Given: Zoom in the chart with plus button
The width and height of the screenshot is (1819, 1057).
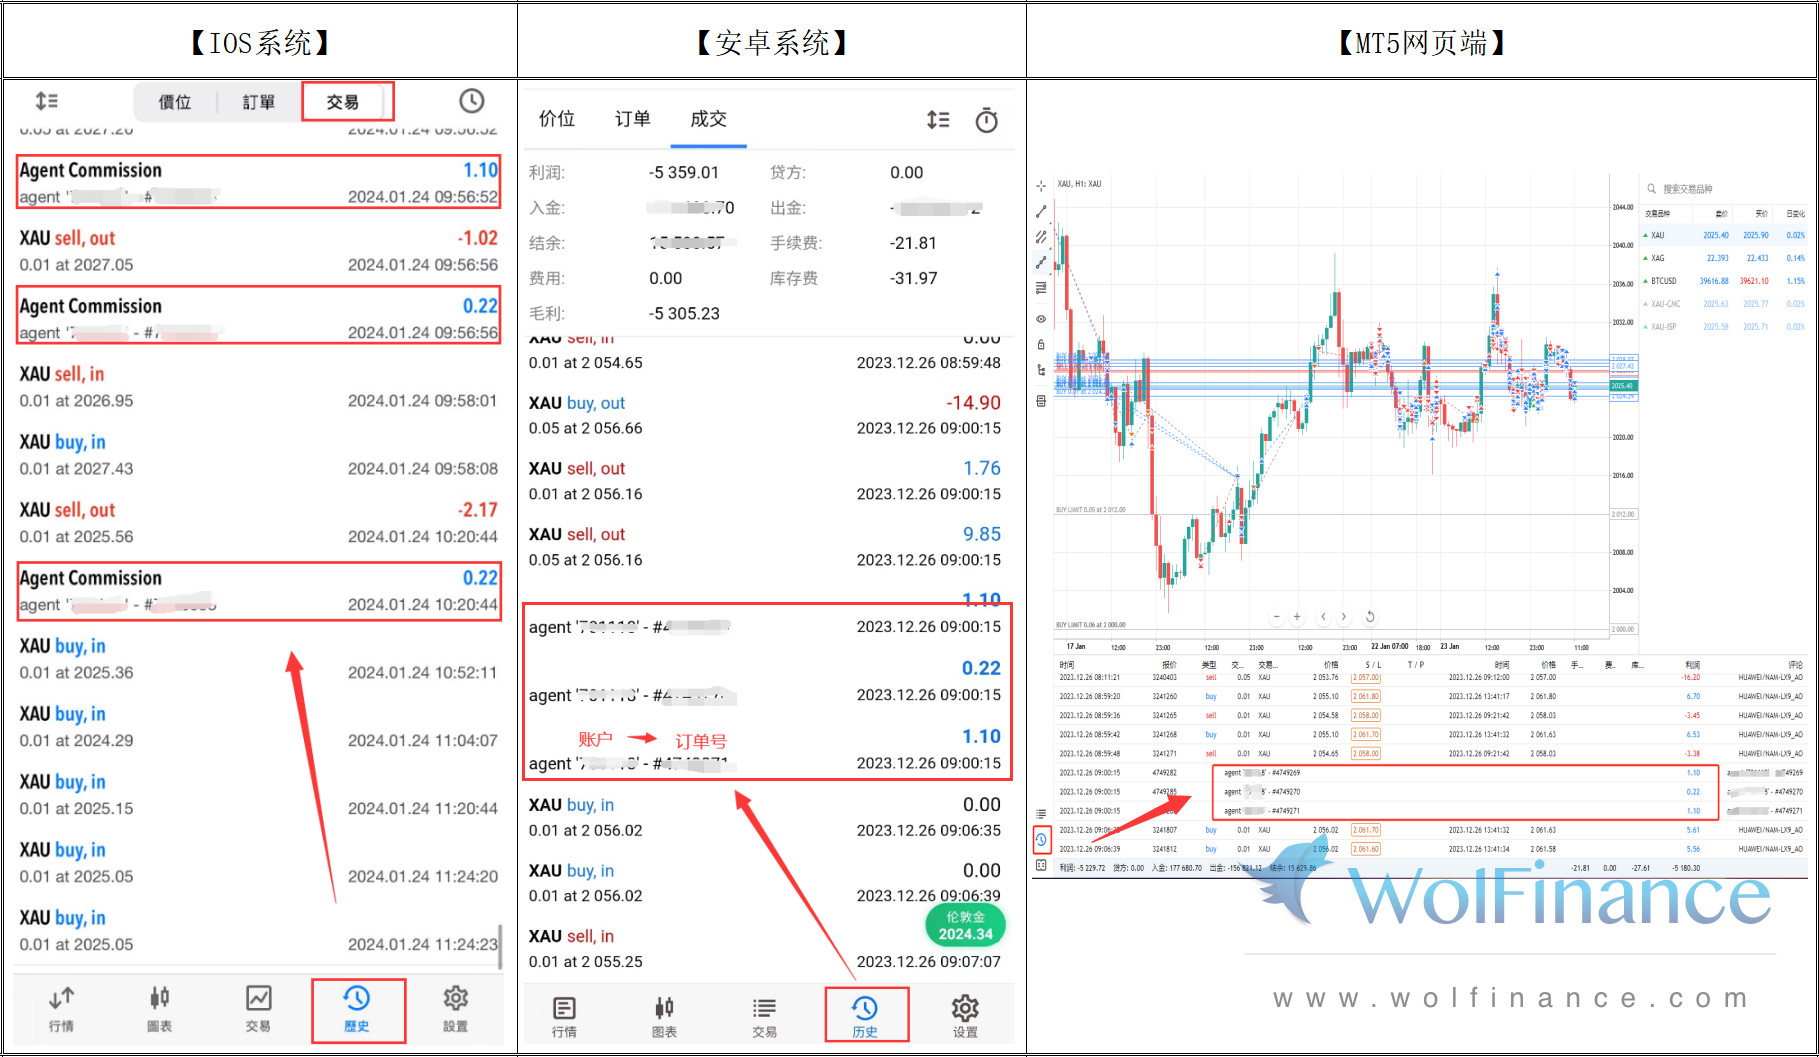Looking at the screenshot, I should [x=1297, y=617].
